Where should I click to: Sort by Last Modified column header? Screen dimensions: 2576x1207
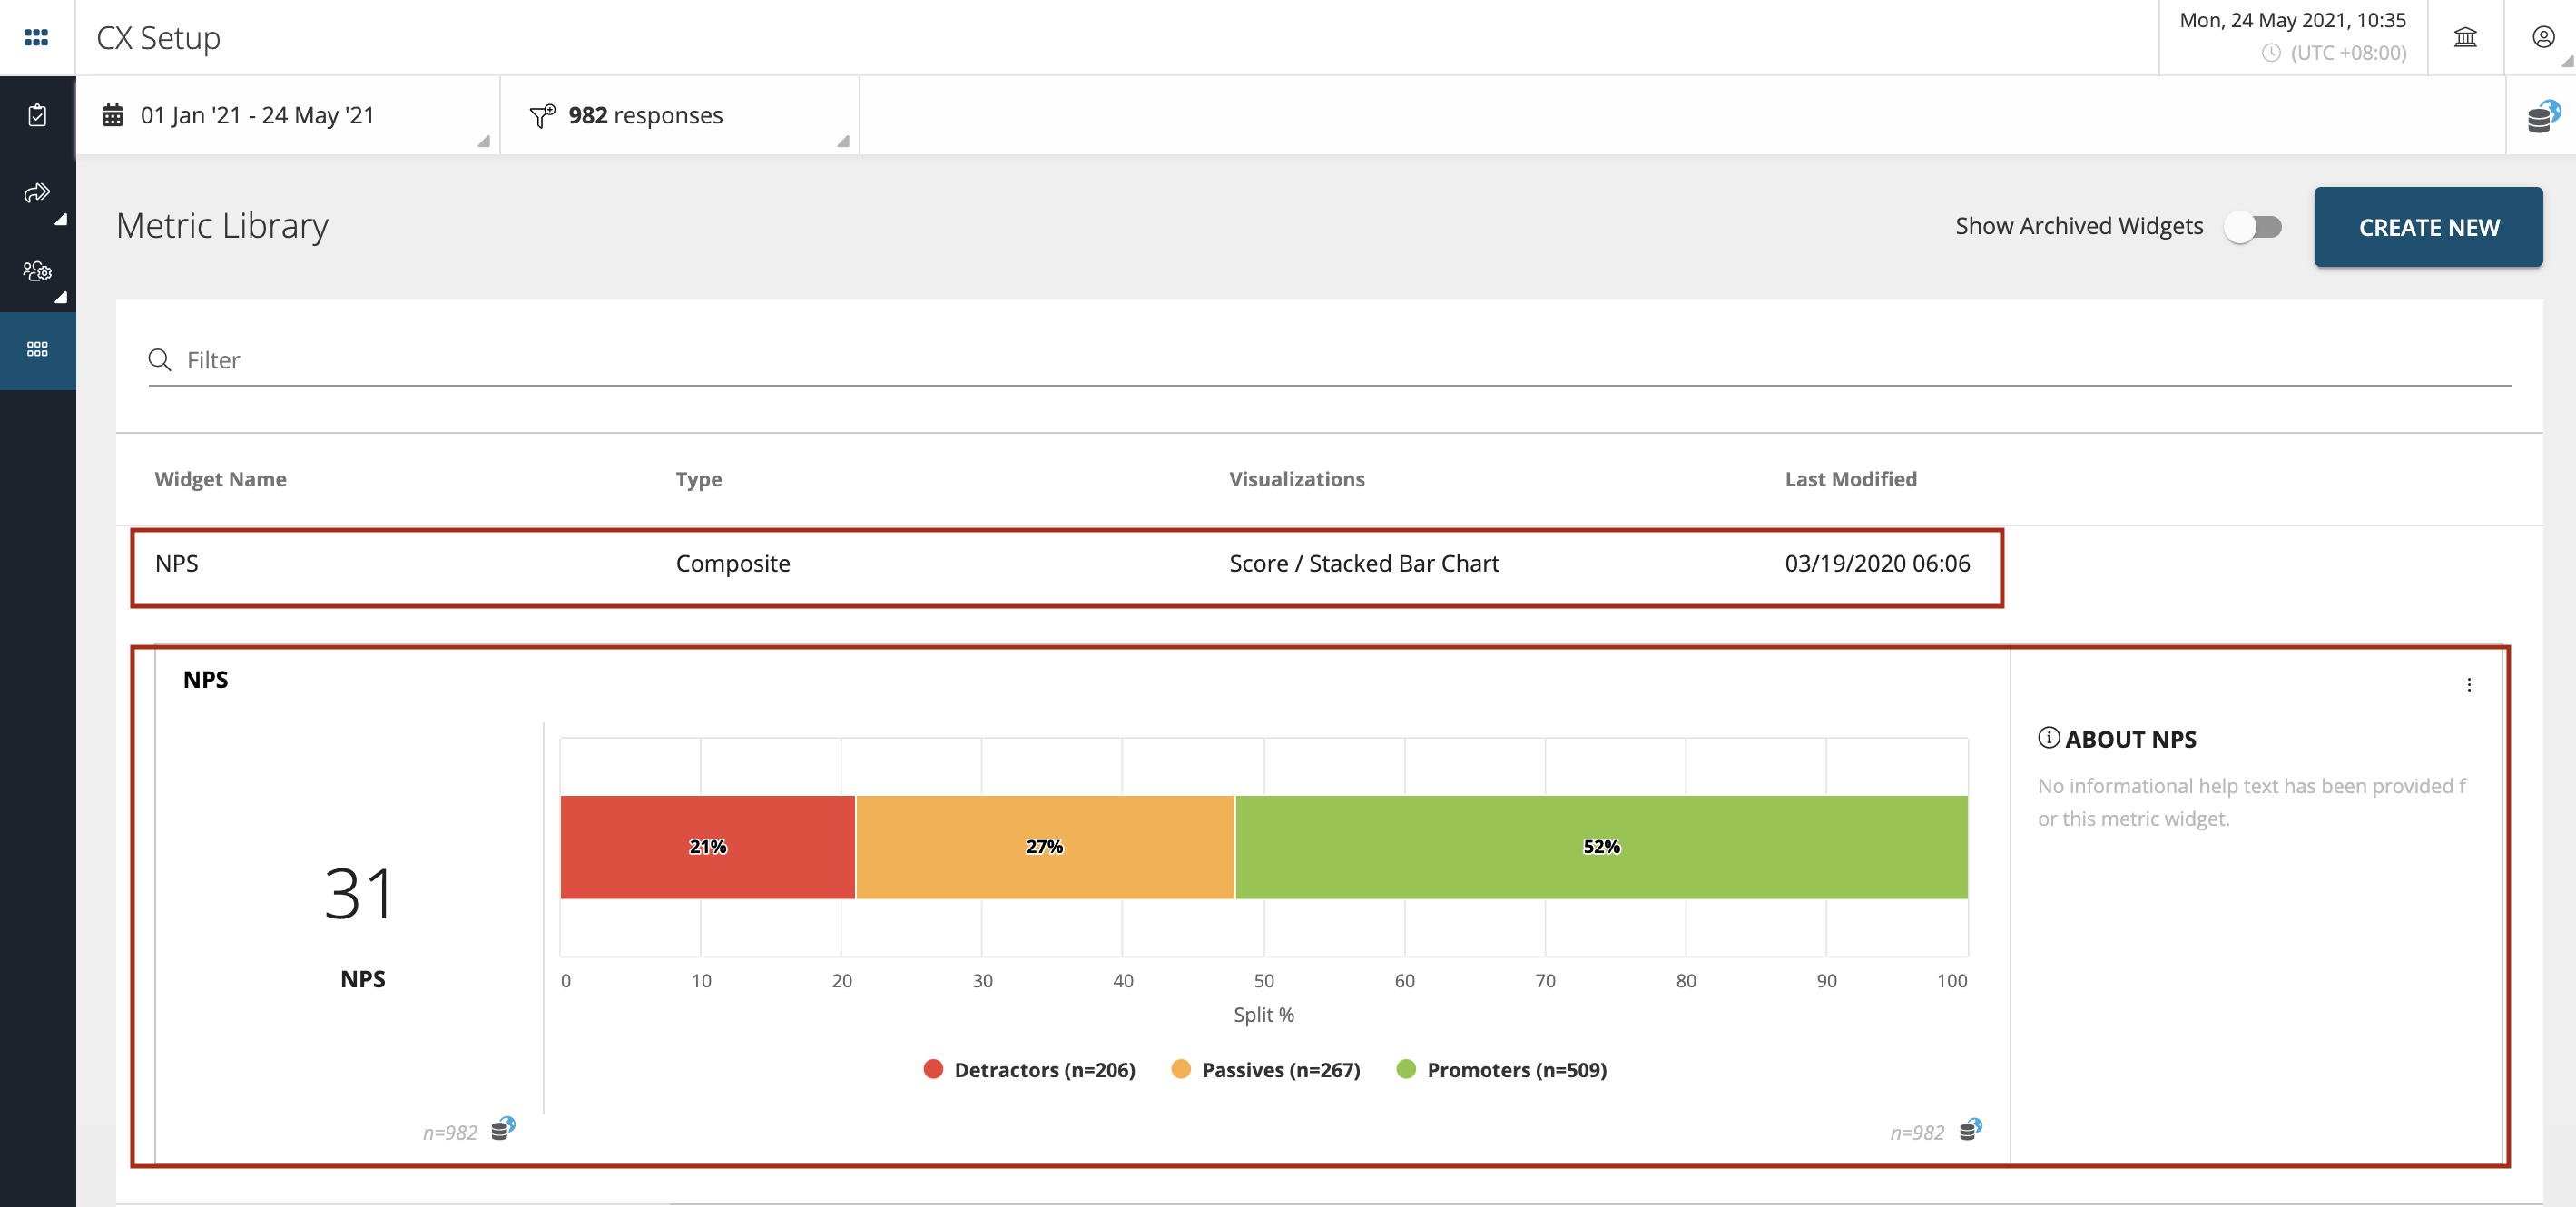(1850, 479)
